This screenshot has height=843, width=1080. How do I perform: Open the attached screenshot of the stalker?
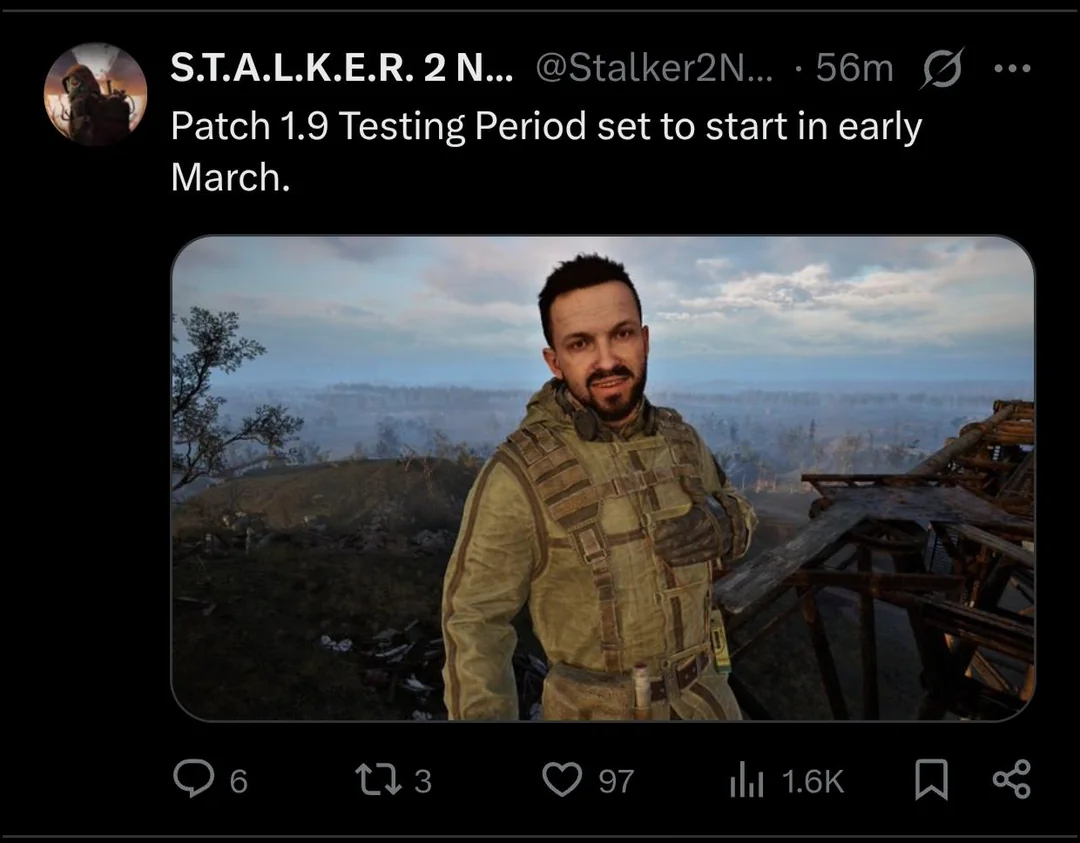click(x=602, y=478)
